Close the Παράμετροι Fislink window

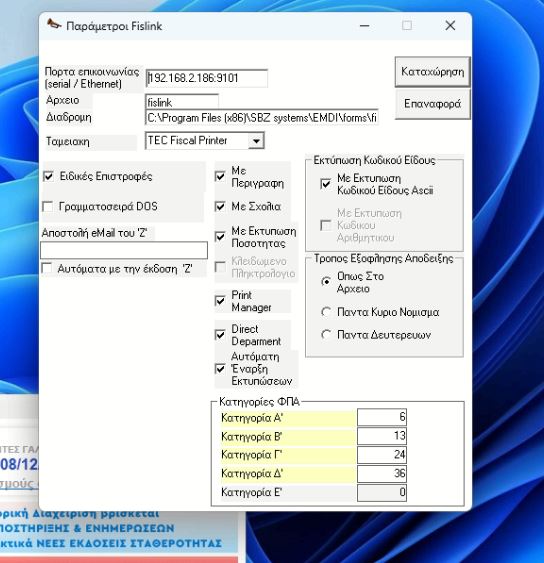450,25
